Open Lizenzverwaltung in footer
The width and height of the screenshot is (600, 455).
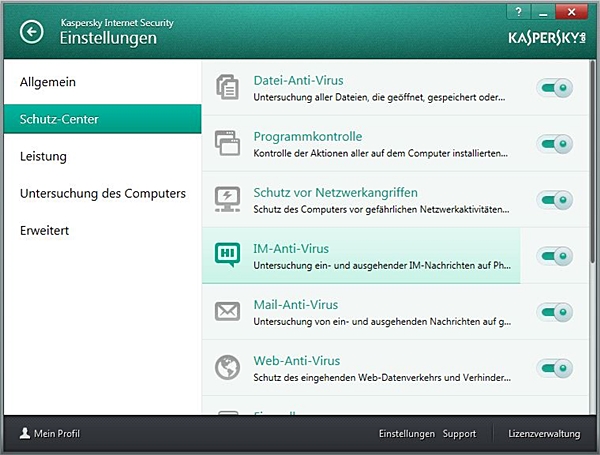[544, 434]
